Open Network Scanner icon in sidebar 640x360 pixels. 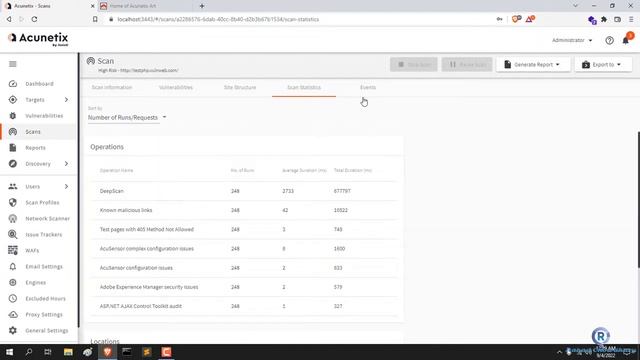(x=13, y=219)
